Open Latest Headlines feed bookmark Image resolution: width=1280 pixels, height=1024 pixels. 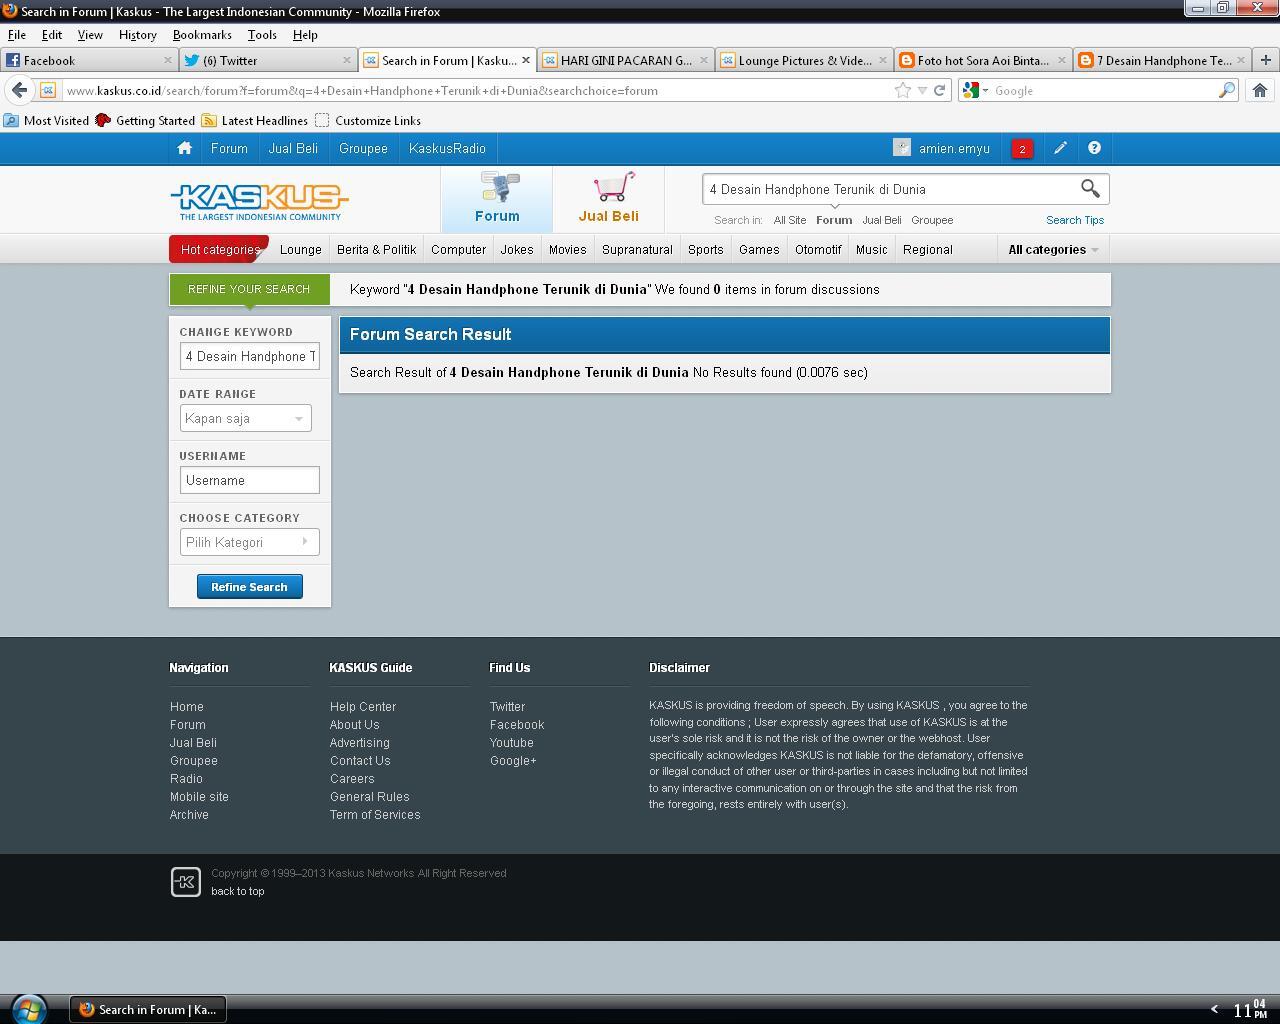[254, 120]
